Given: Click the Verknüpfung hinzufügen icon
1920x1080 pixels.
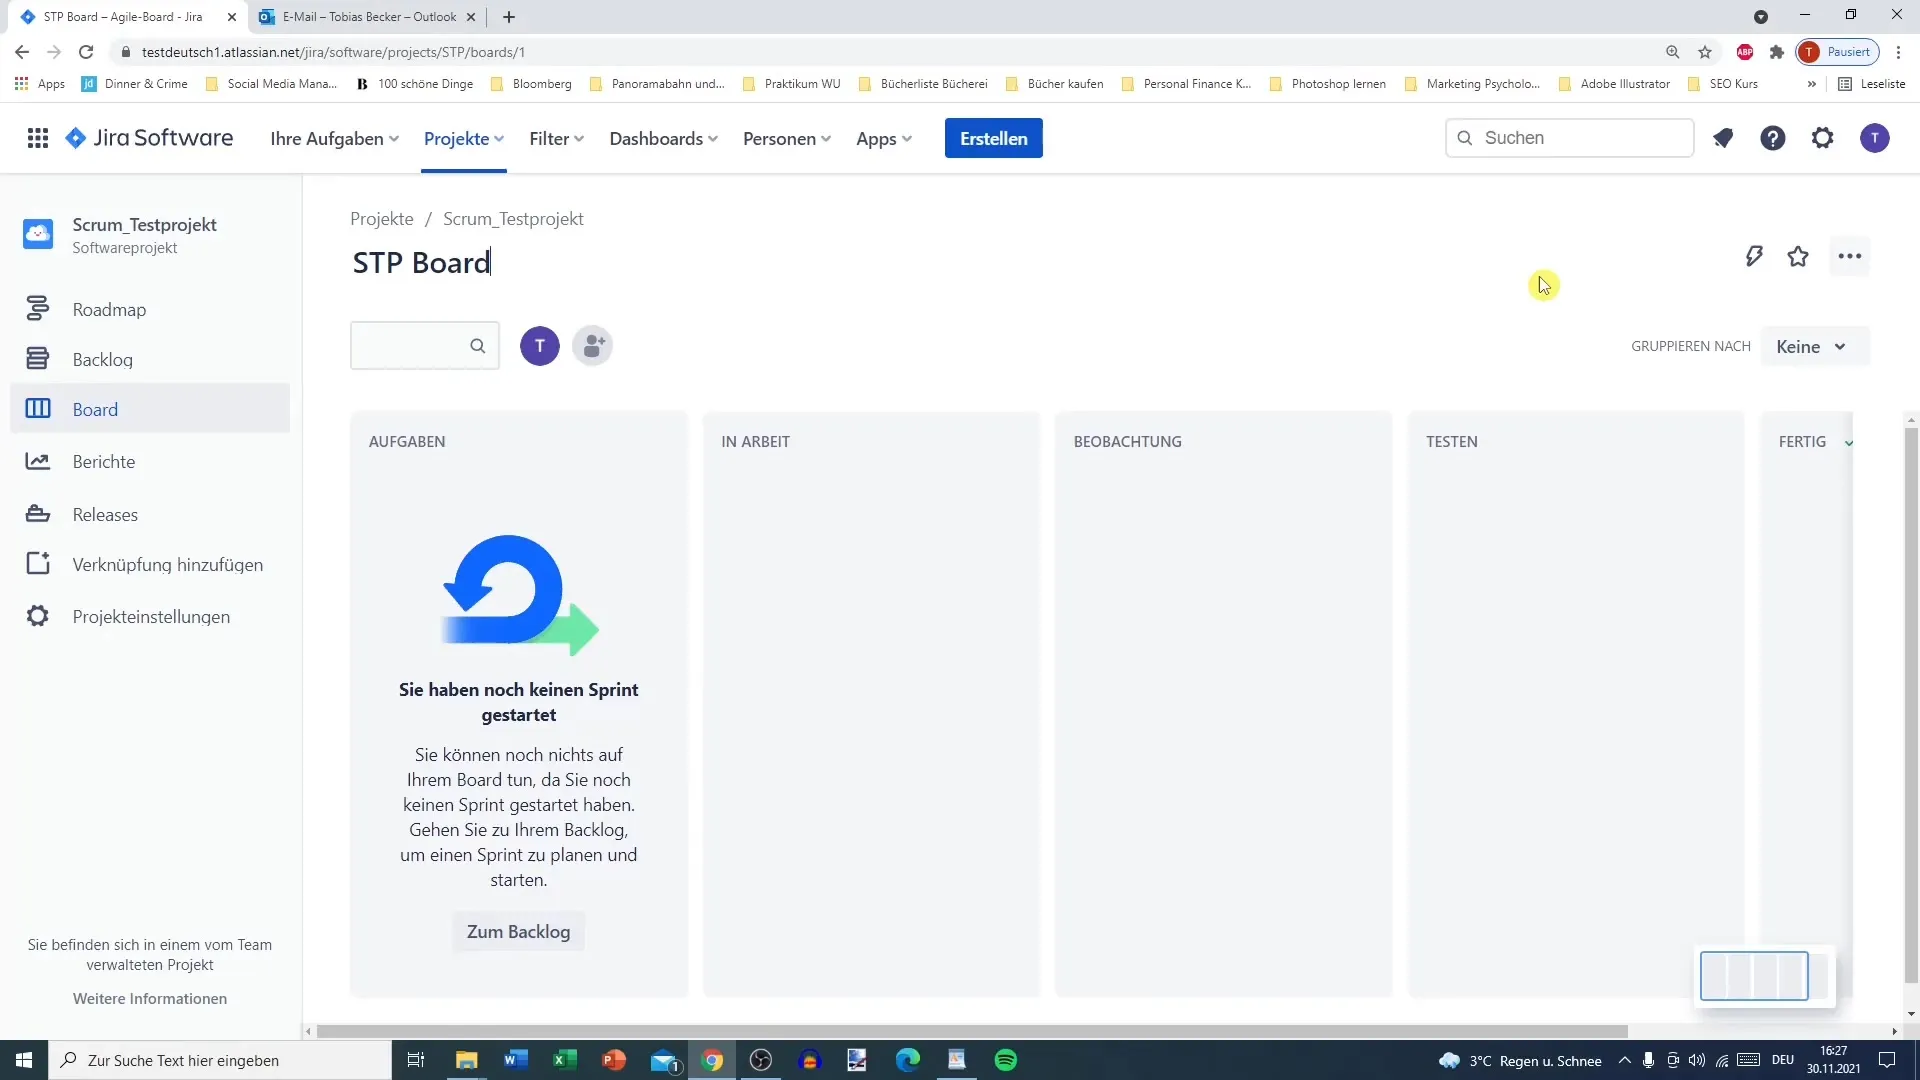Looking at the screenshot, I should click(37, 564).
